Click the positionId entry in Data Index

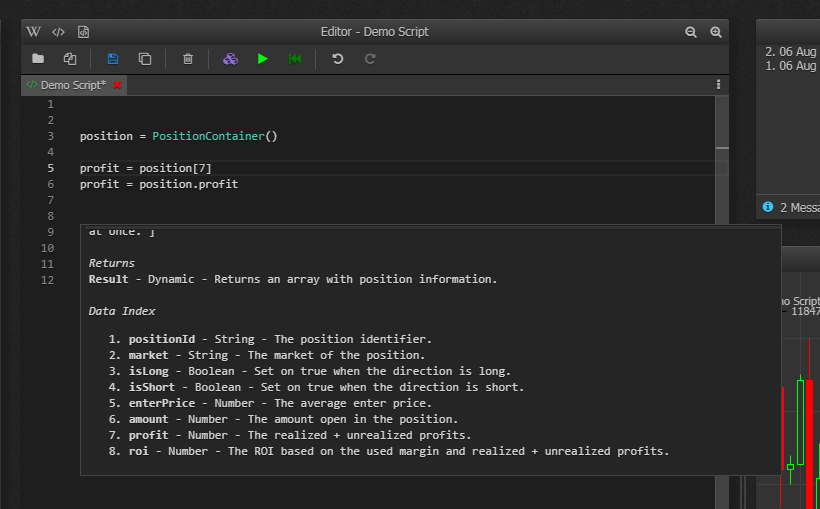(270, 339)
